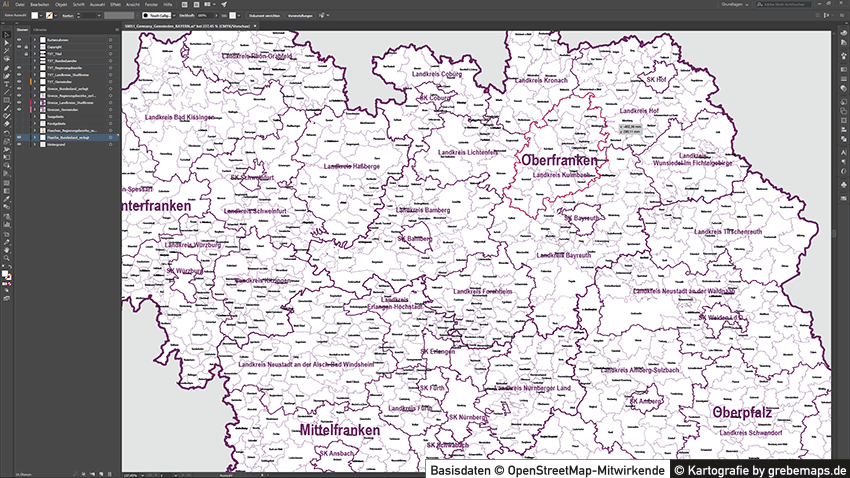850x478 pixels.
Task: Open the Objekt menu
Action: click(x=61, y=5)
